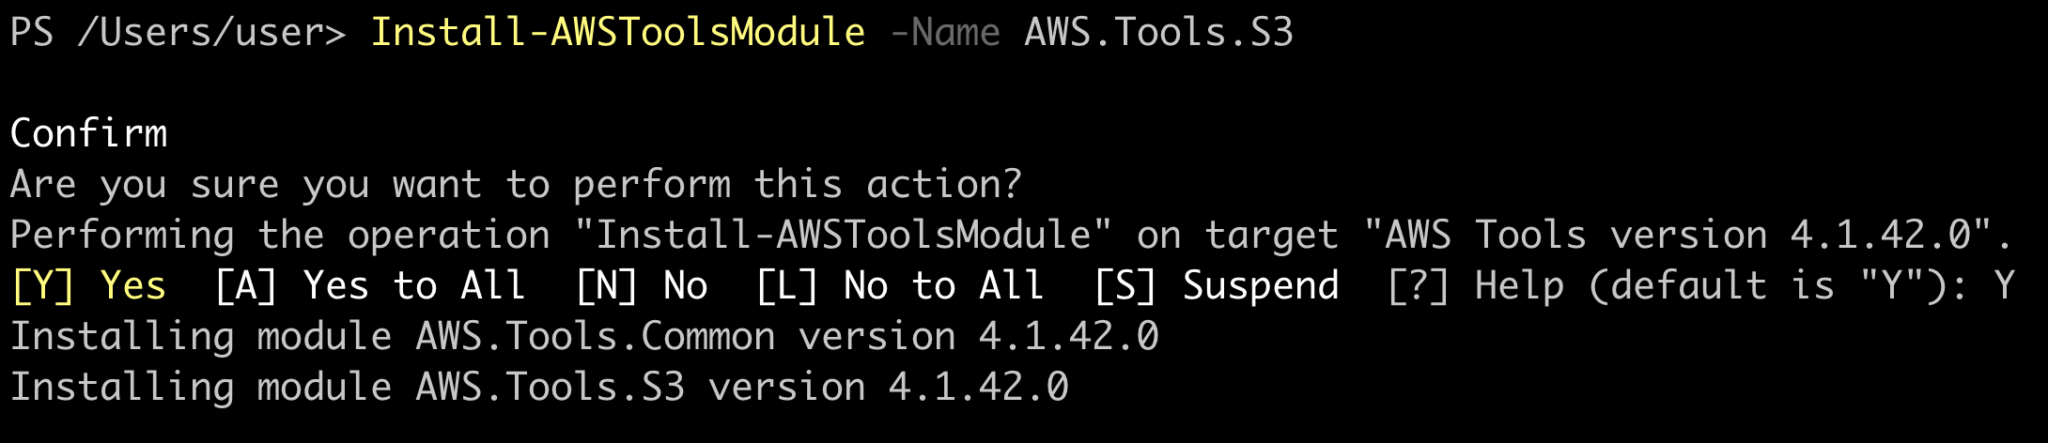Click the "Are you sure" question line

pos(516,185)
